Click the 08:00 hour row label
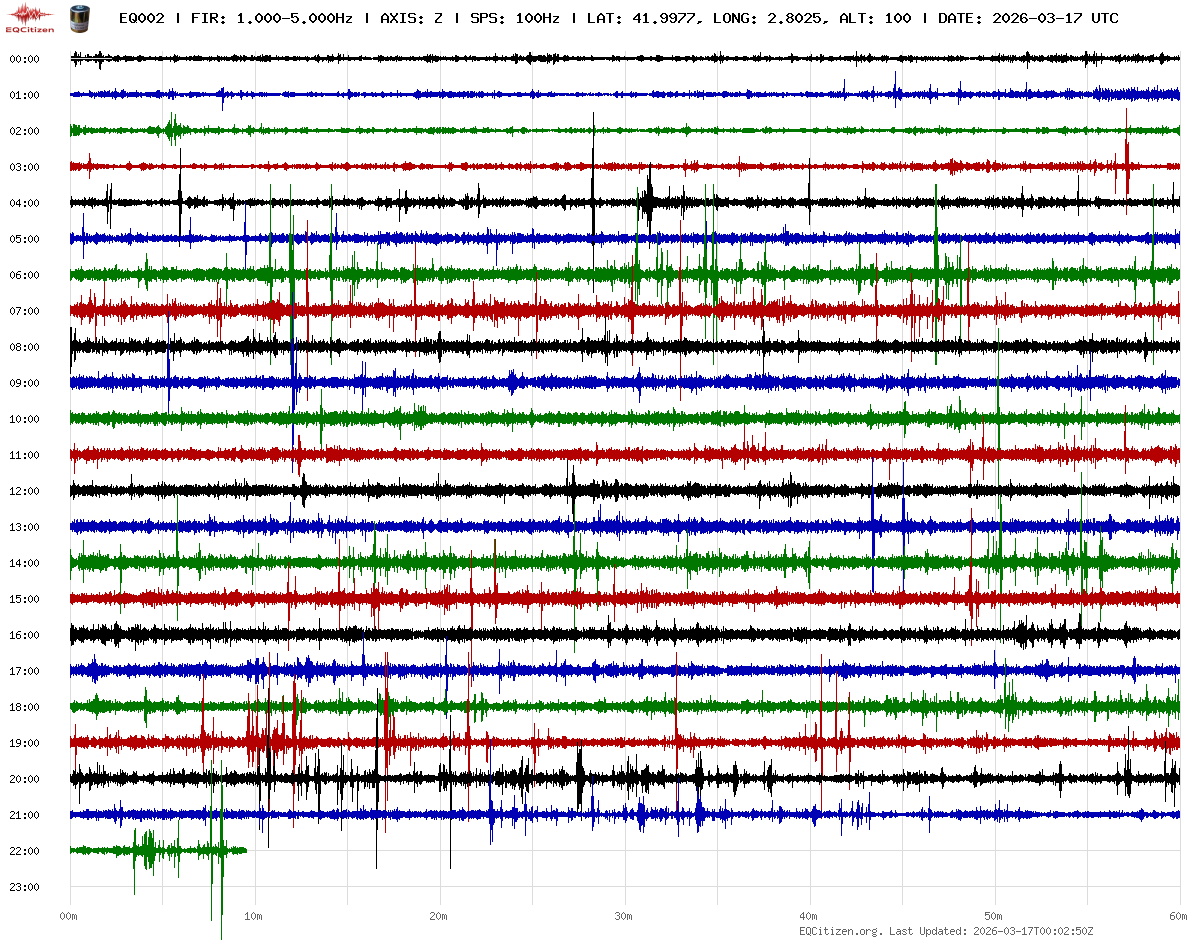1200x940 pixels. [x=24, y=347]
